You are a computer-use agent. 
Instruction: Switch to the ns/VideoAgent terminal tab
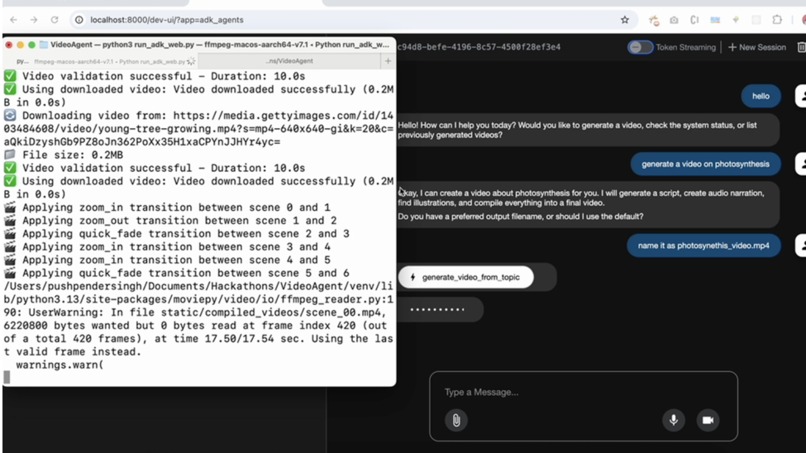(289, 61)
